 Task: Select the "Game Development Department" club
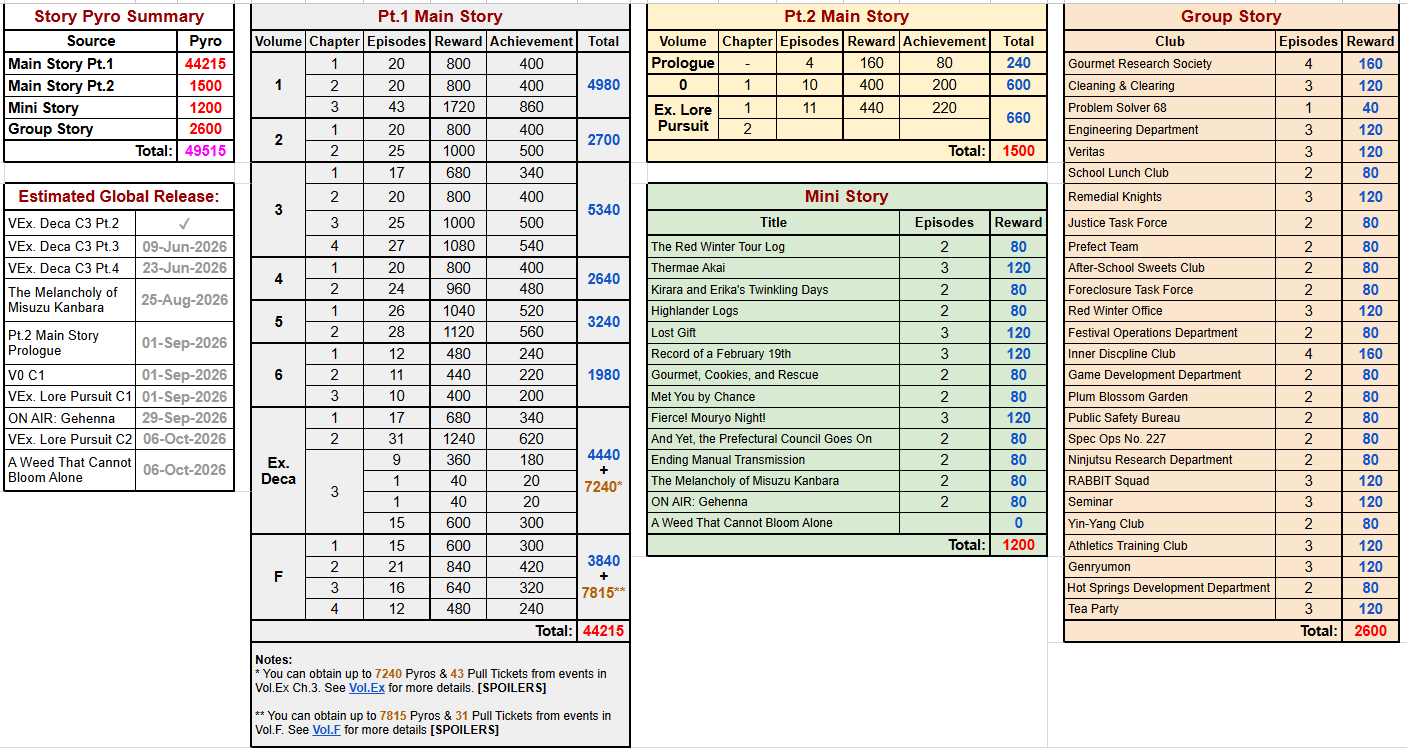(x=1155, y=375)
